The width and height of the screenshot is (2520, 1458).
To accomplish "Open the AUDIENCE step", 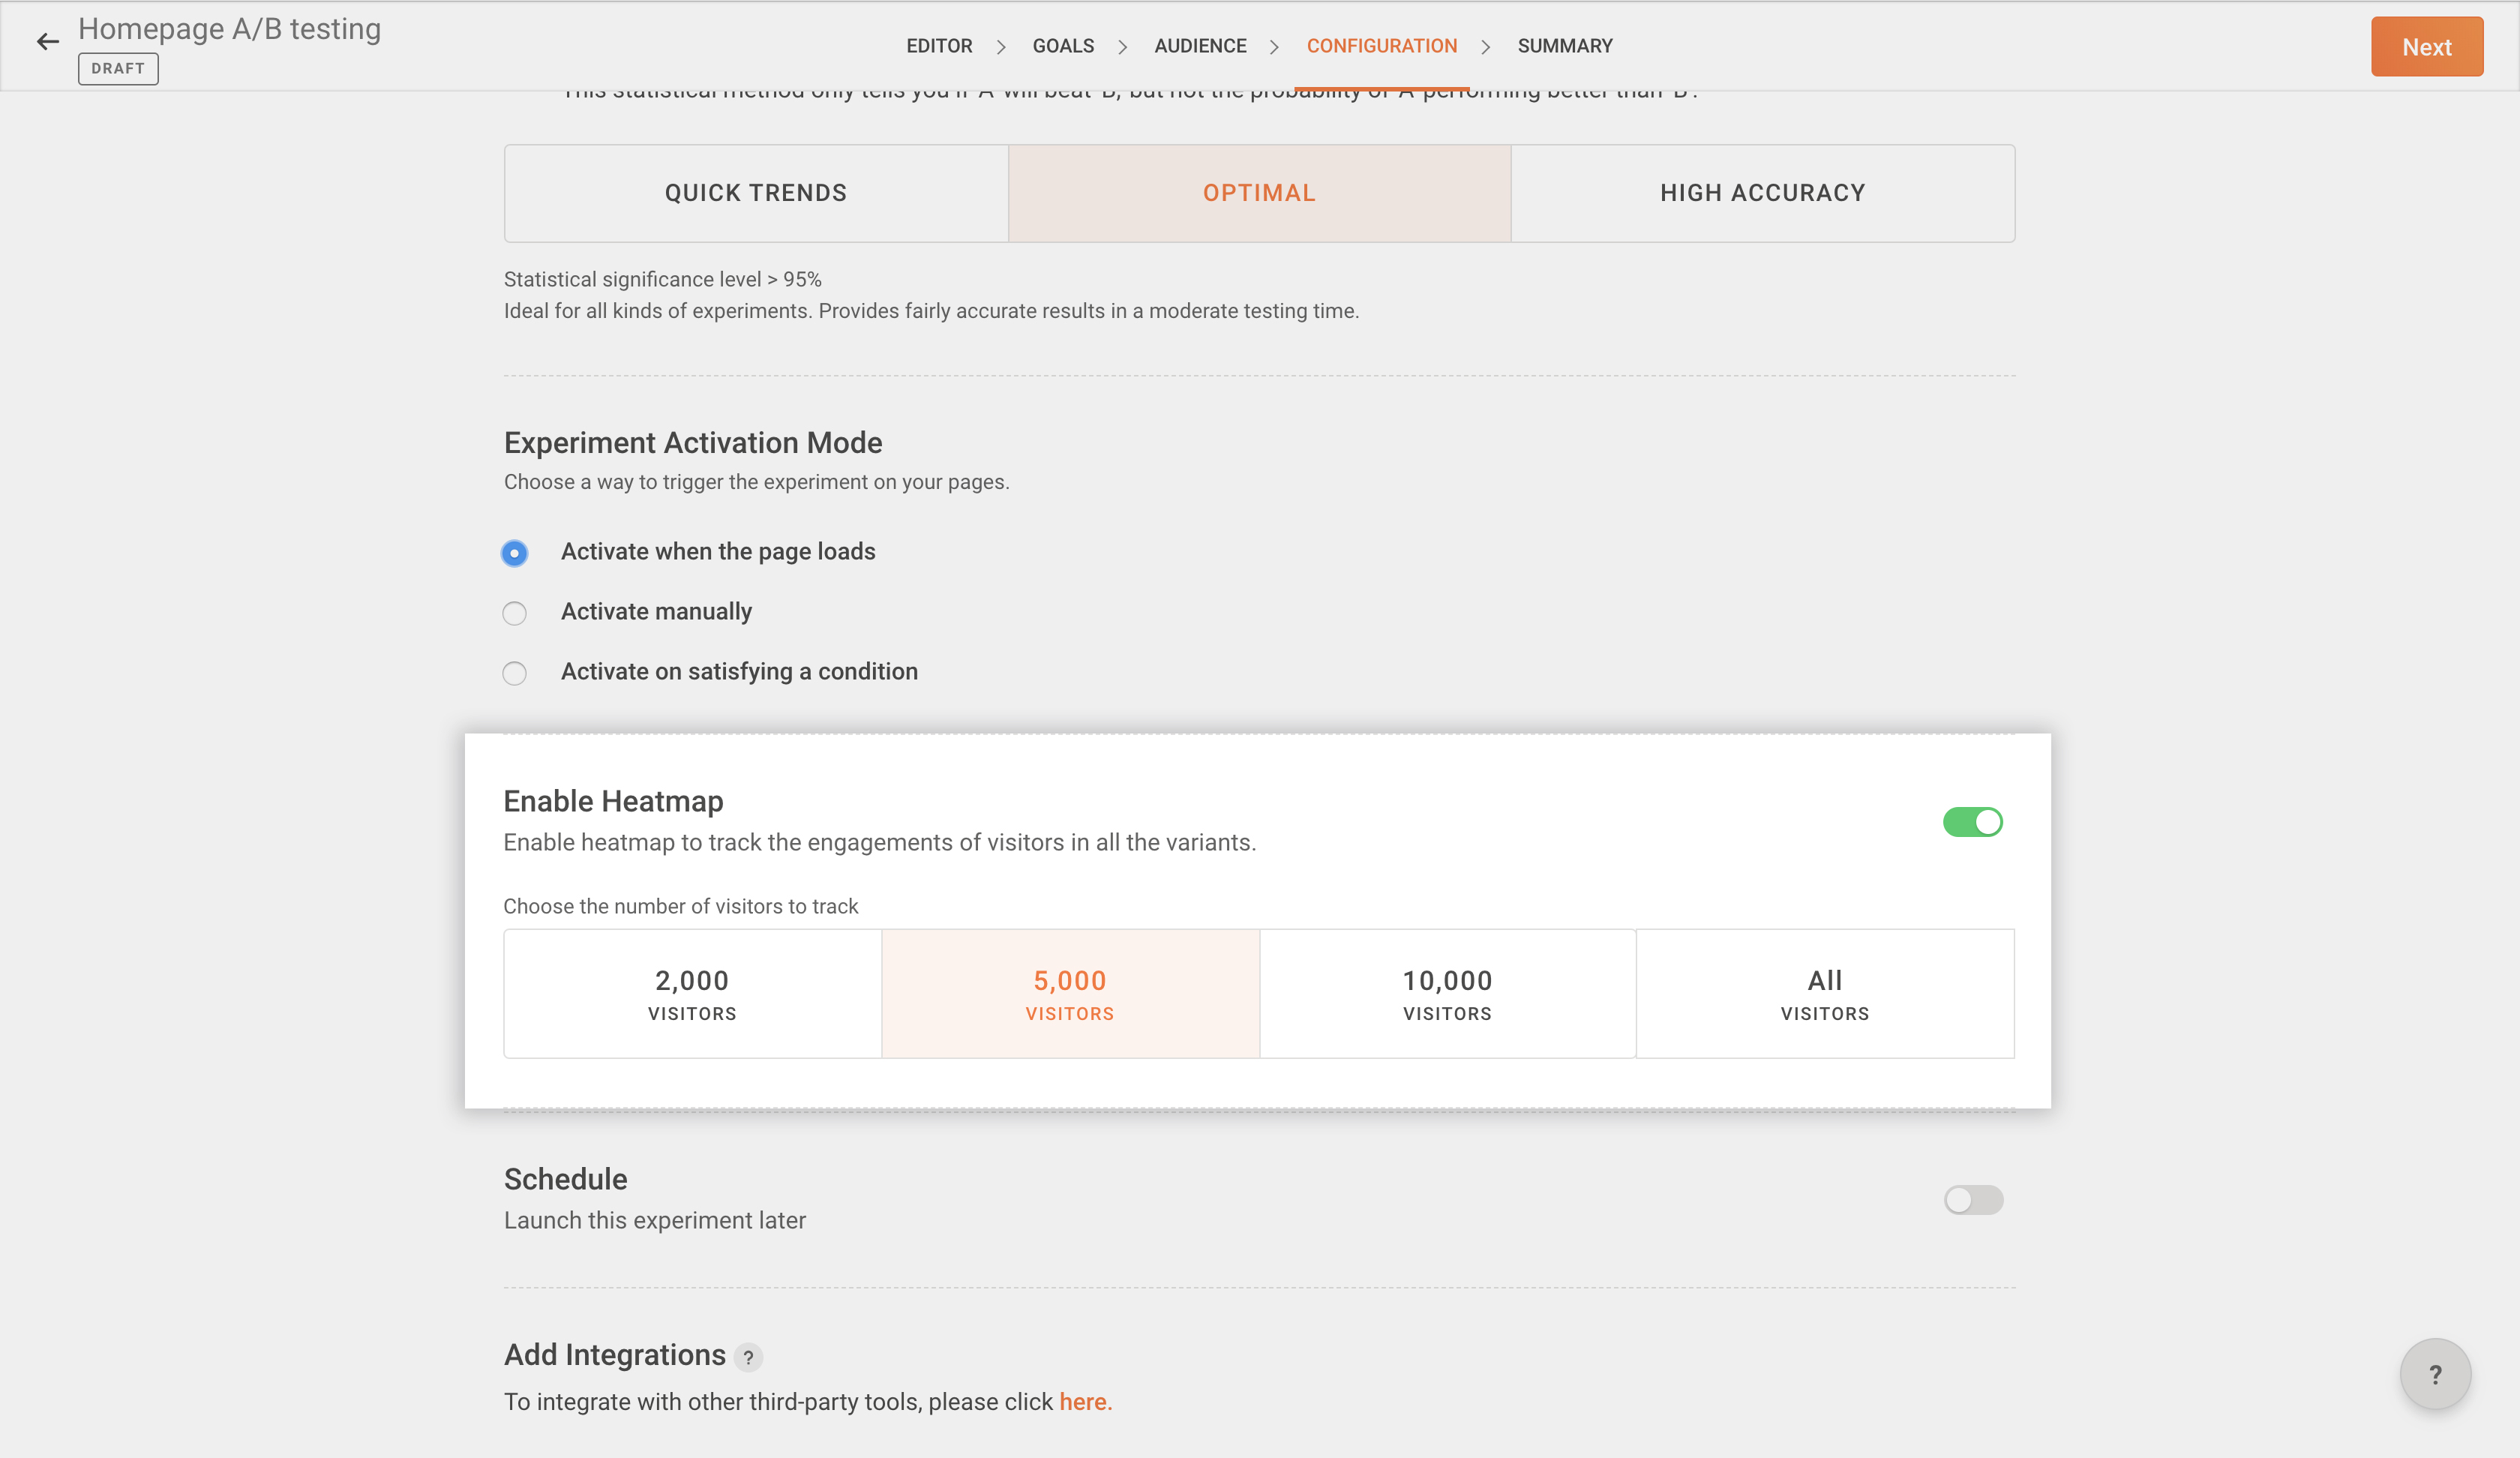I will [1200, 46].
